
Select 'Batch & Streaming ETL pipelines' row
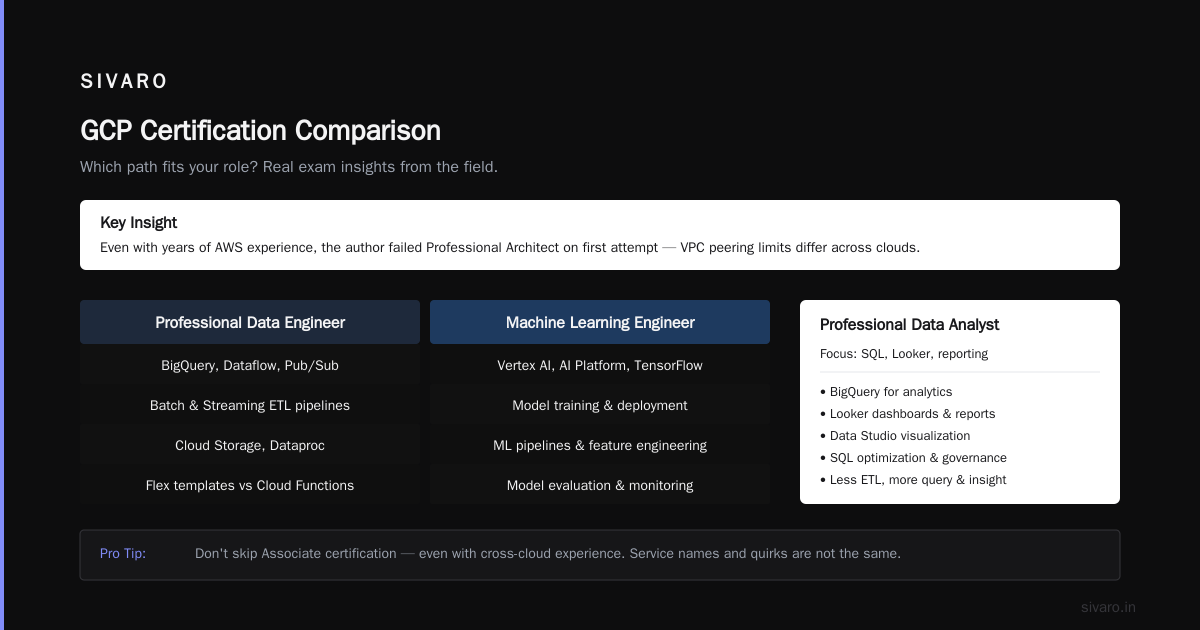tap(250, 405)
